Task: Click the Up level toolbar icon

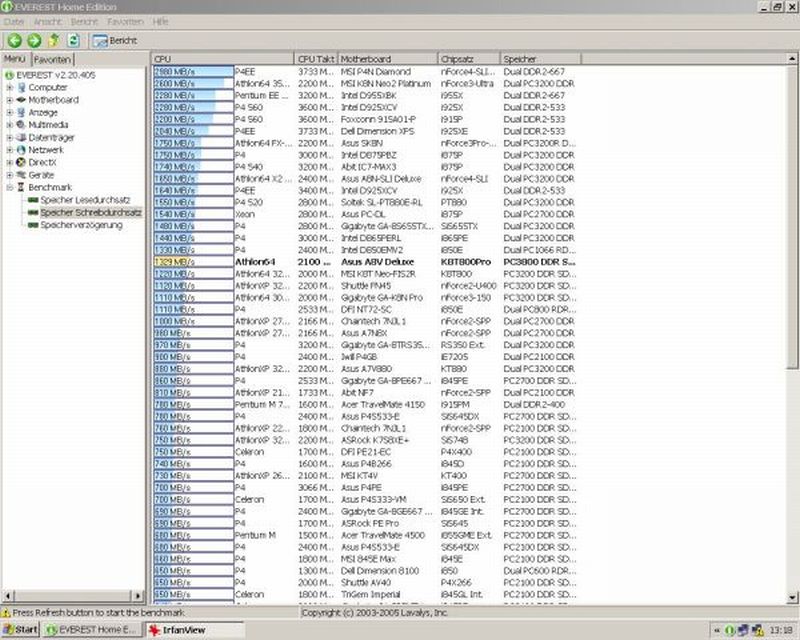Action: point(54,40)
